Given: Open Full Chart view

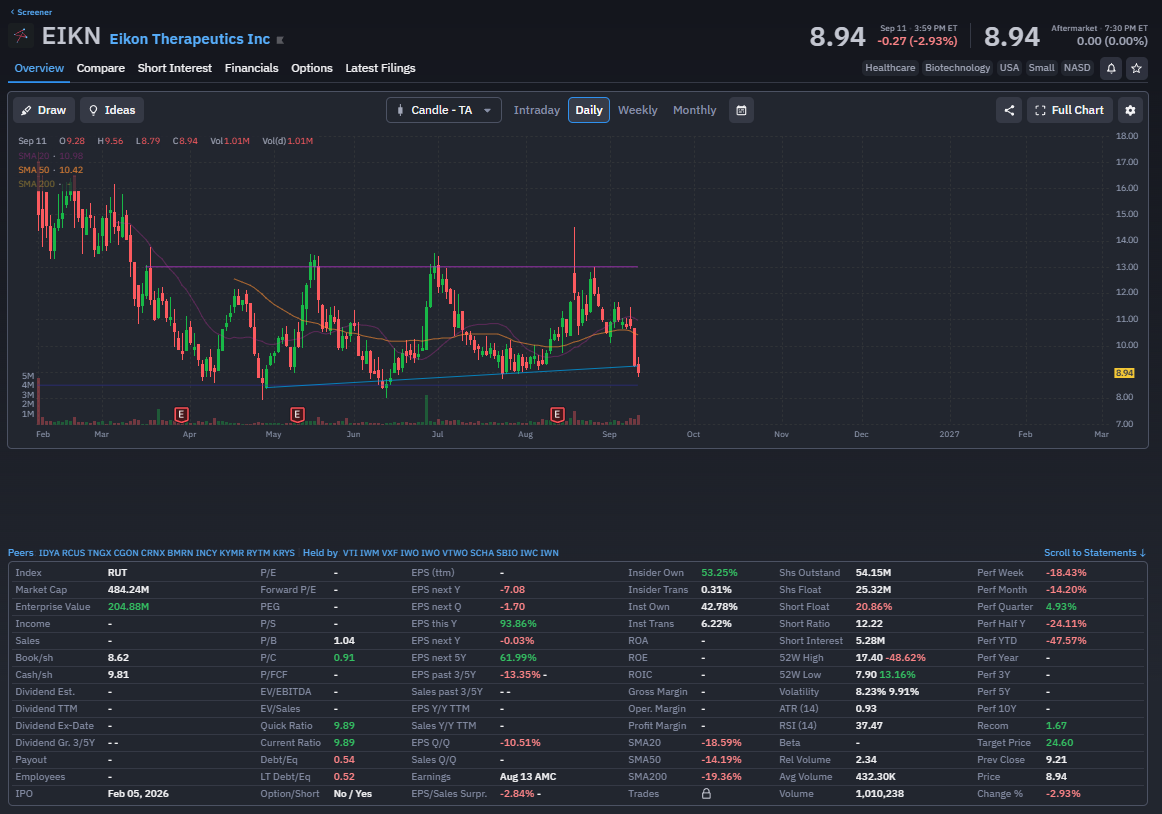Looking at the screenshot, I should (x=1069, y=110).
